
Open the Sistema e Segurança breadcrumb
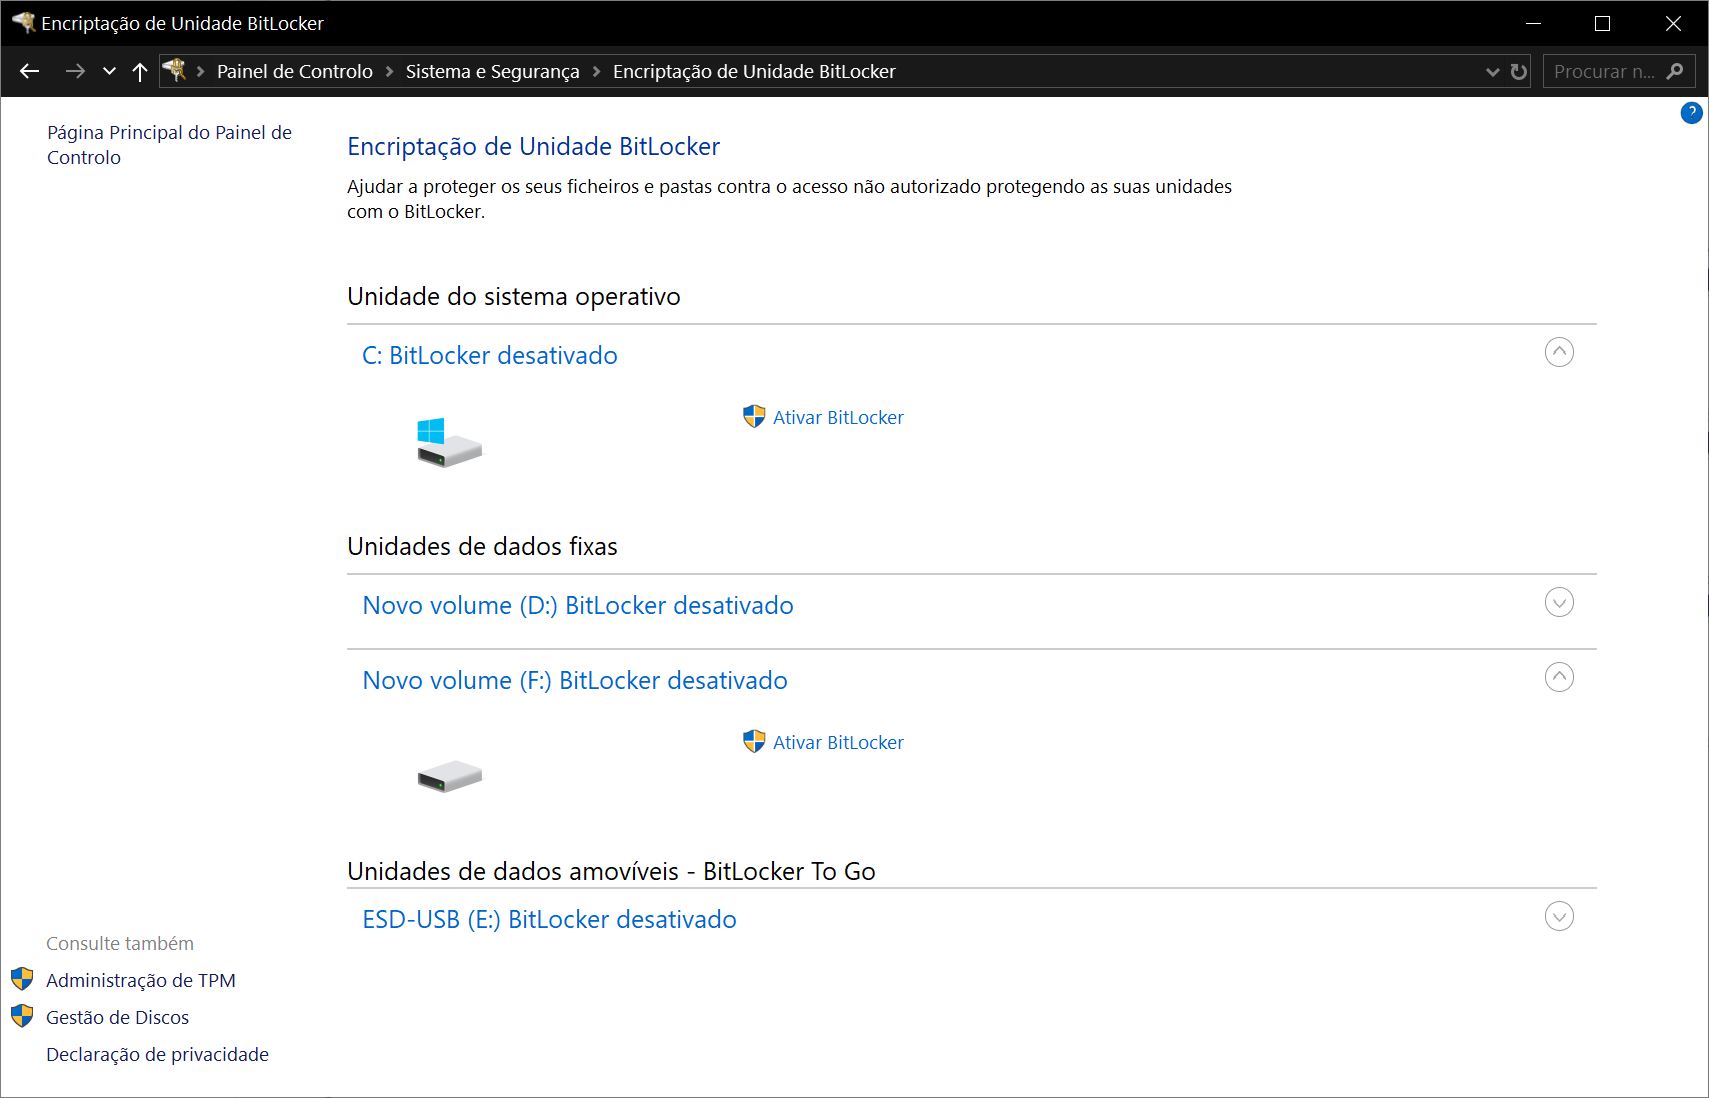pyautogui.click(x=492, y=71)
